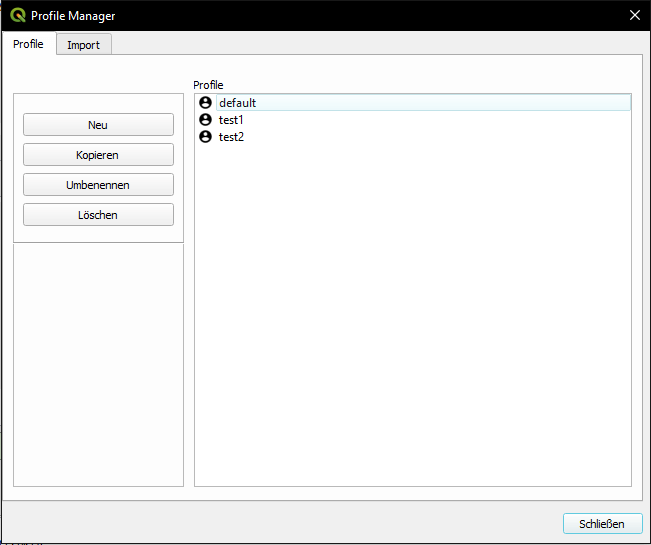The image size is (651, 545).
Task: Click empty space in the profile list
Action: (x=412, y=320)
